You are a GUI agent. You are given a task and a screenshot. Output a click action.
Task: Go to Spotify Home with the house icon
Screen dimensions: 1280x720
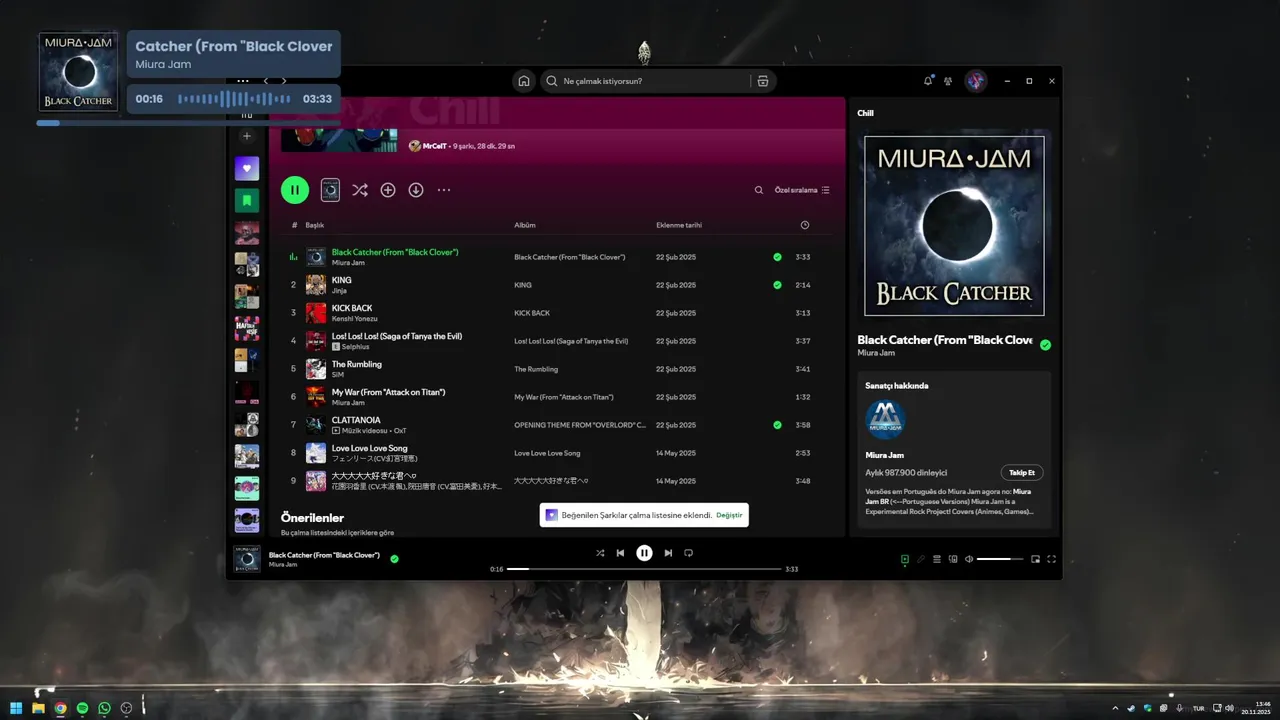pos(523,81)
